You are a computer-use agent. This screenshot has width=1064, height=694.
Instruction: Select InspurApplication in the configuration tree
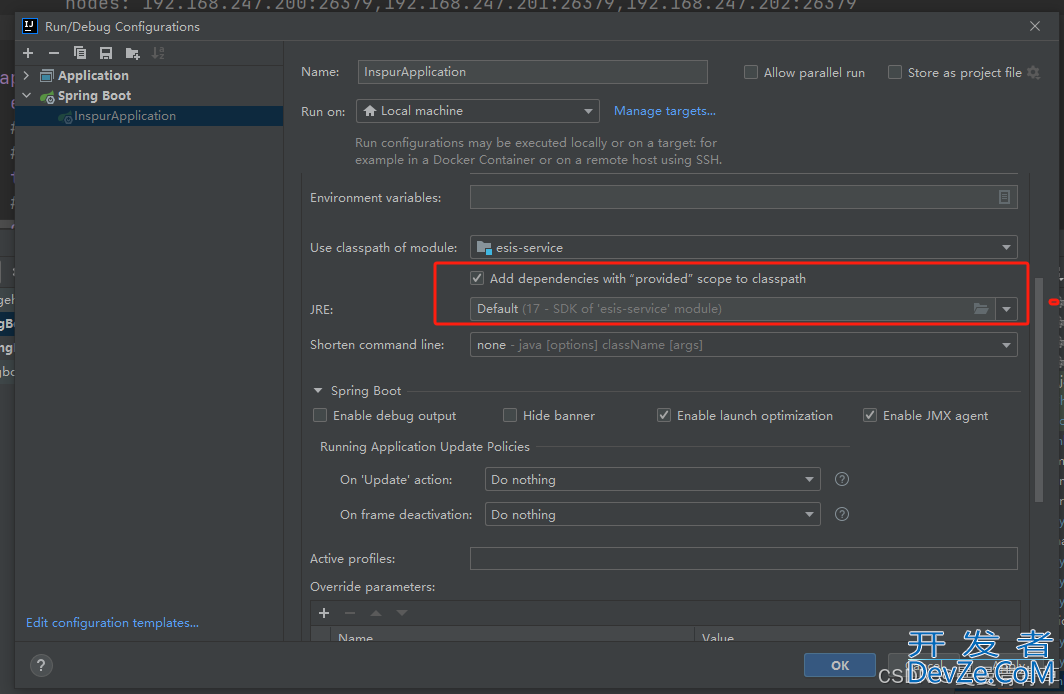pyautogui.click(x=125, y=116)
